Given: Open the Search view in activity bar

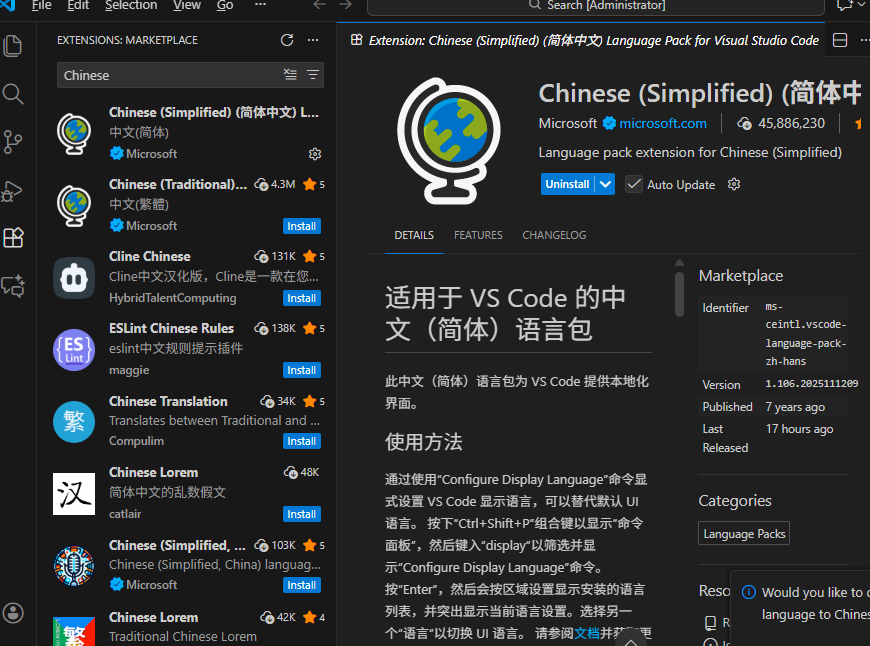Looking at the screenshot, I should coord(13,94).
